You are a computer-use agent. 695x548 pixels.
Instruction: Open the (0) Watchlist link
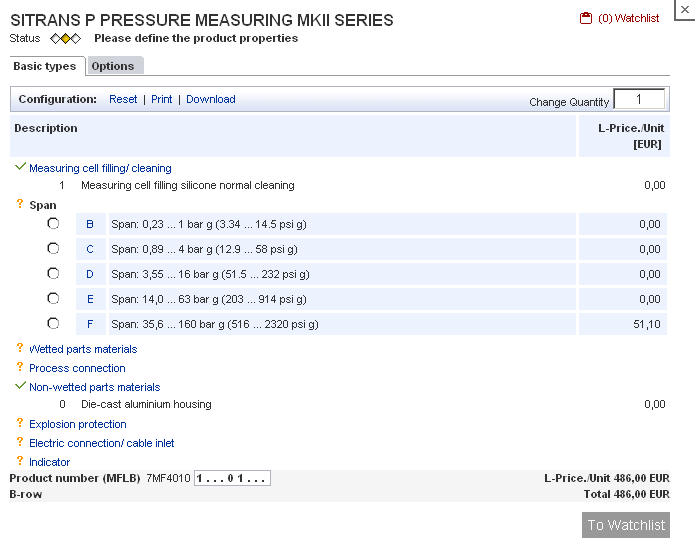[x=628, y=18]
